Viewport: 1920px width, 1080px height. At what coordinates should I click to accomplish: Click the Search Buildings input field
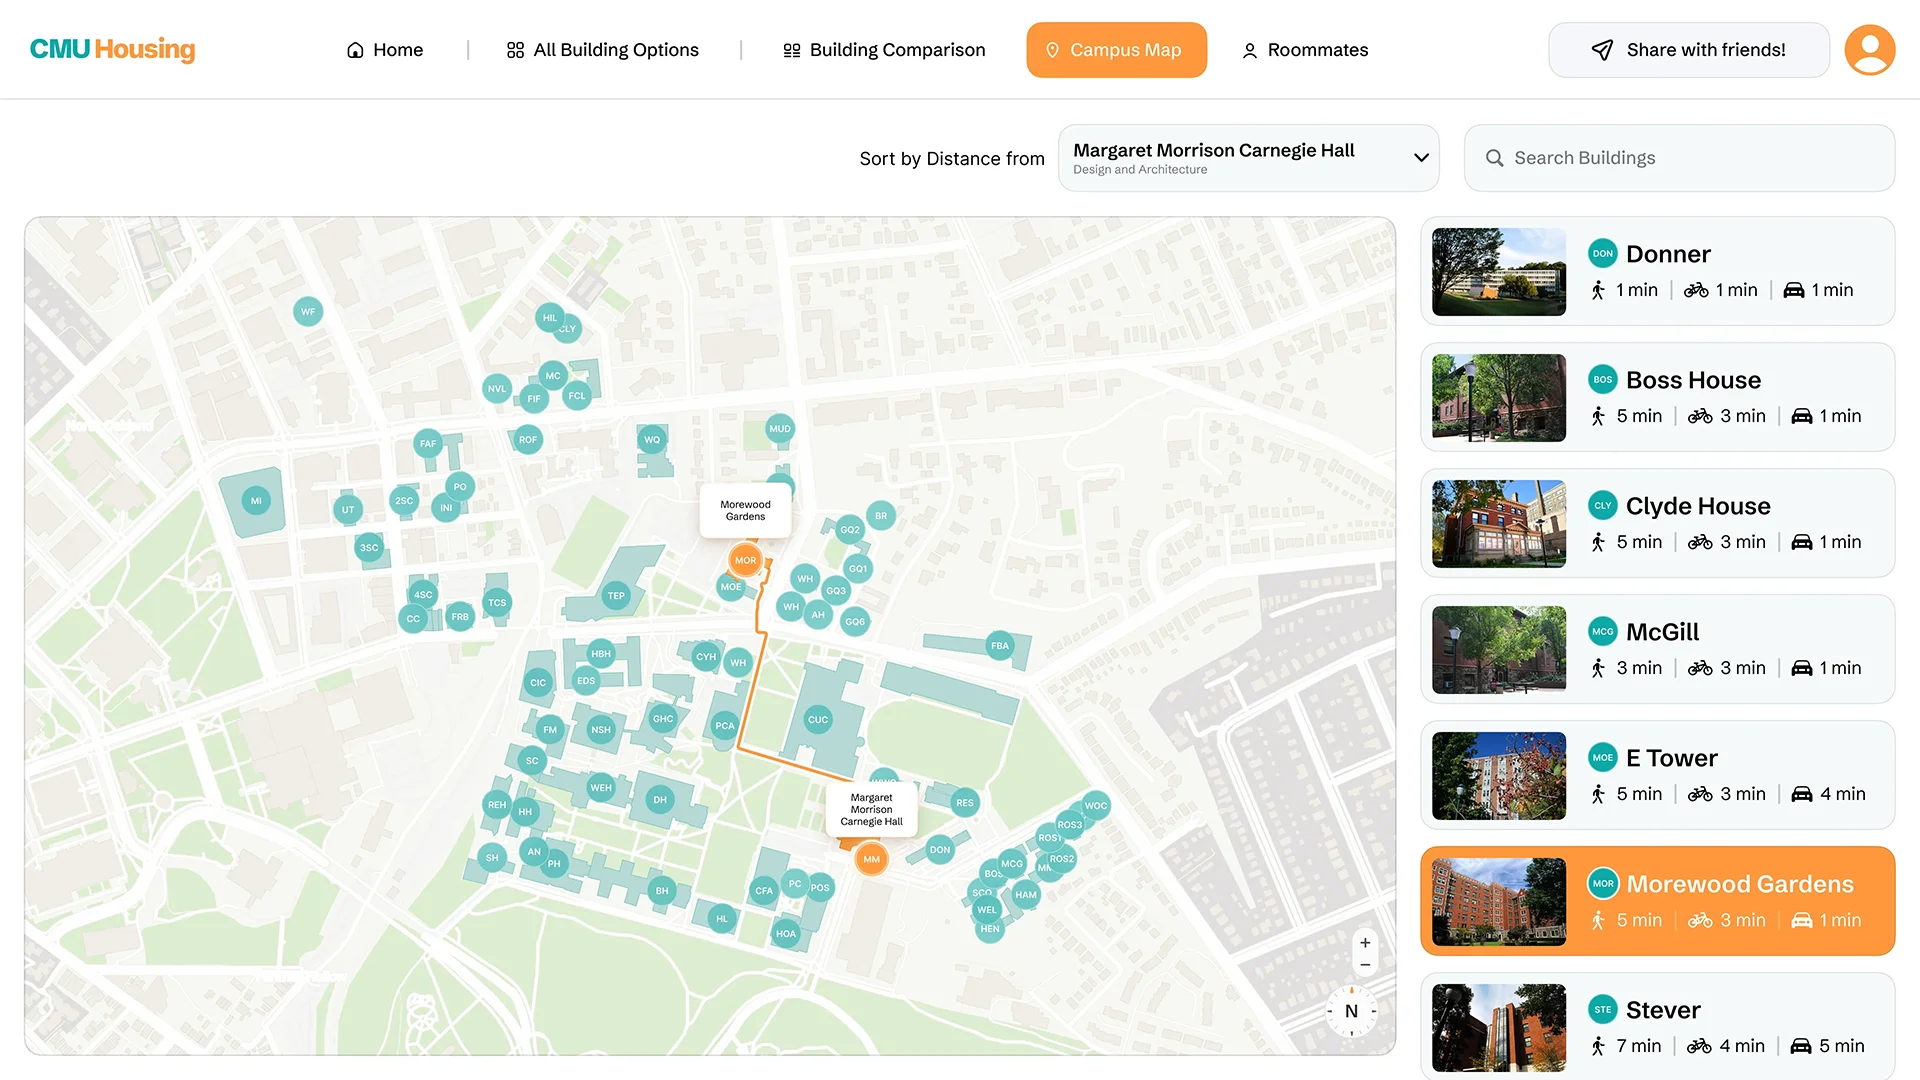pyautogui.click(x=1680, y=158)
